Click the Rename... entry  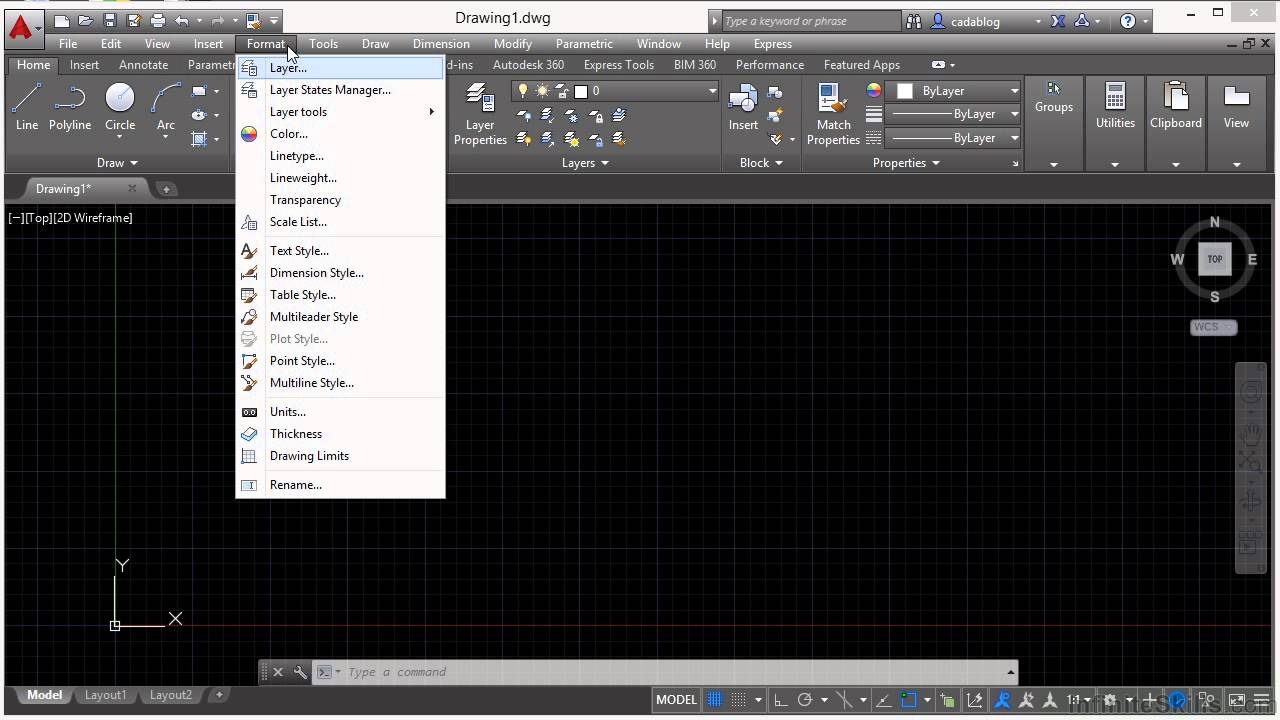[x=340, y=485]
